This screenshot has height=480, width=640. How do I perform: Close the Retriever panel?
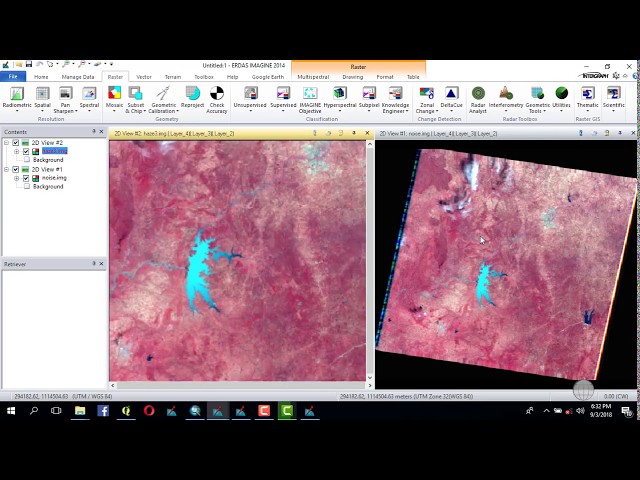click(101, 264)
